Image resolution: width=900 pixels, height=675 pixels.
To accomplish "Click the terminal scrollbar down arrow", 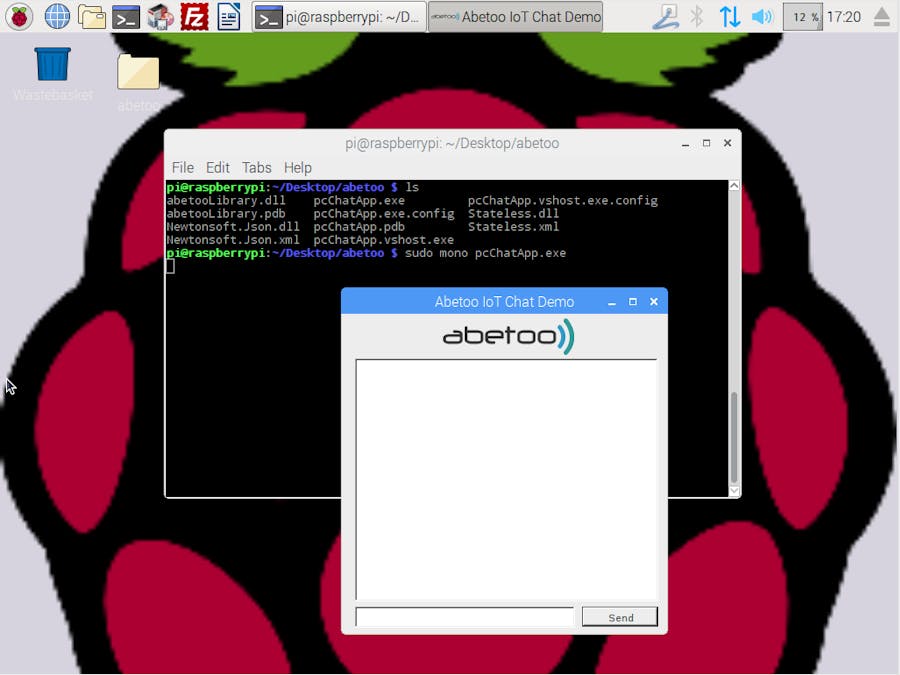I will pos(733,492).
